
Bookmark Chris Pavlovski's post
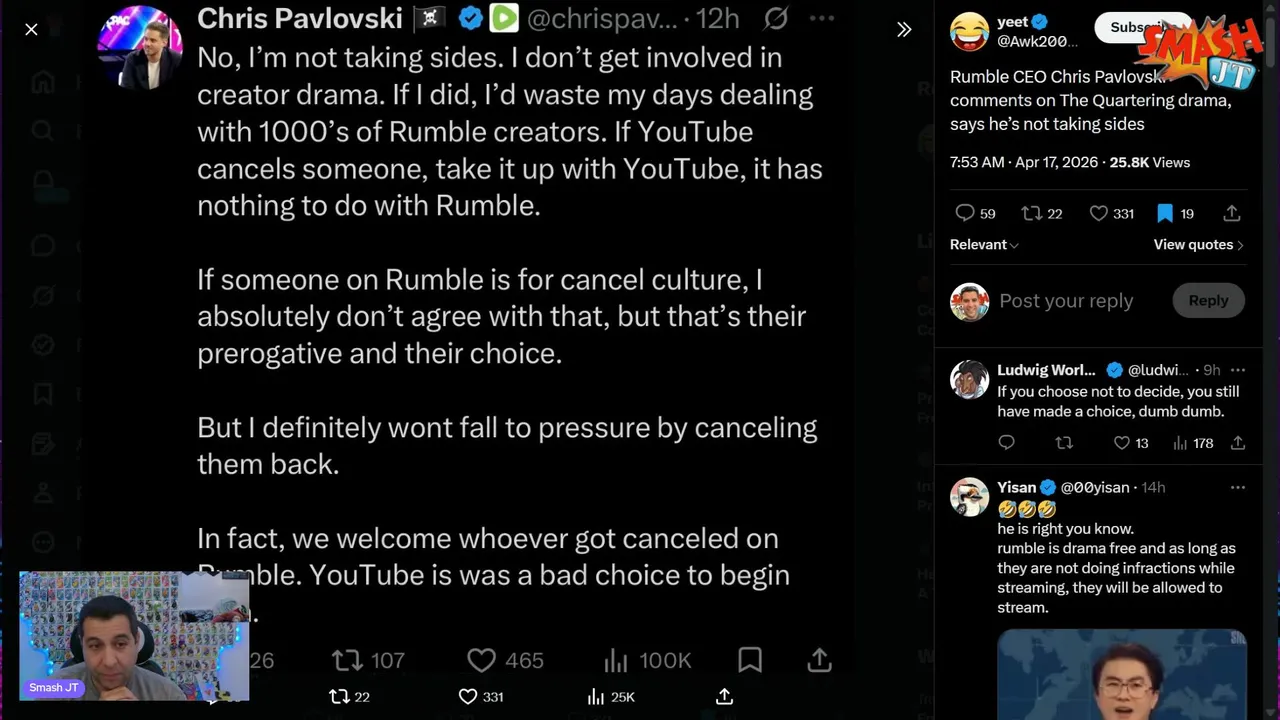[749, 660]
